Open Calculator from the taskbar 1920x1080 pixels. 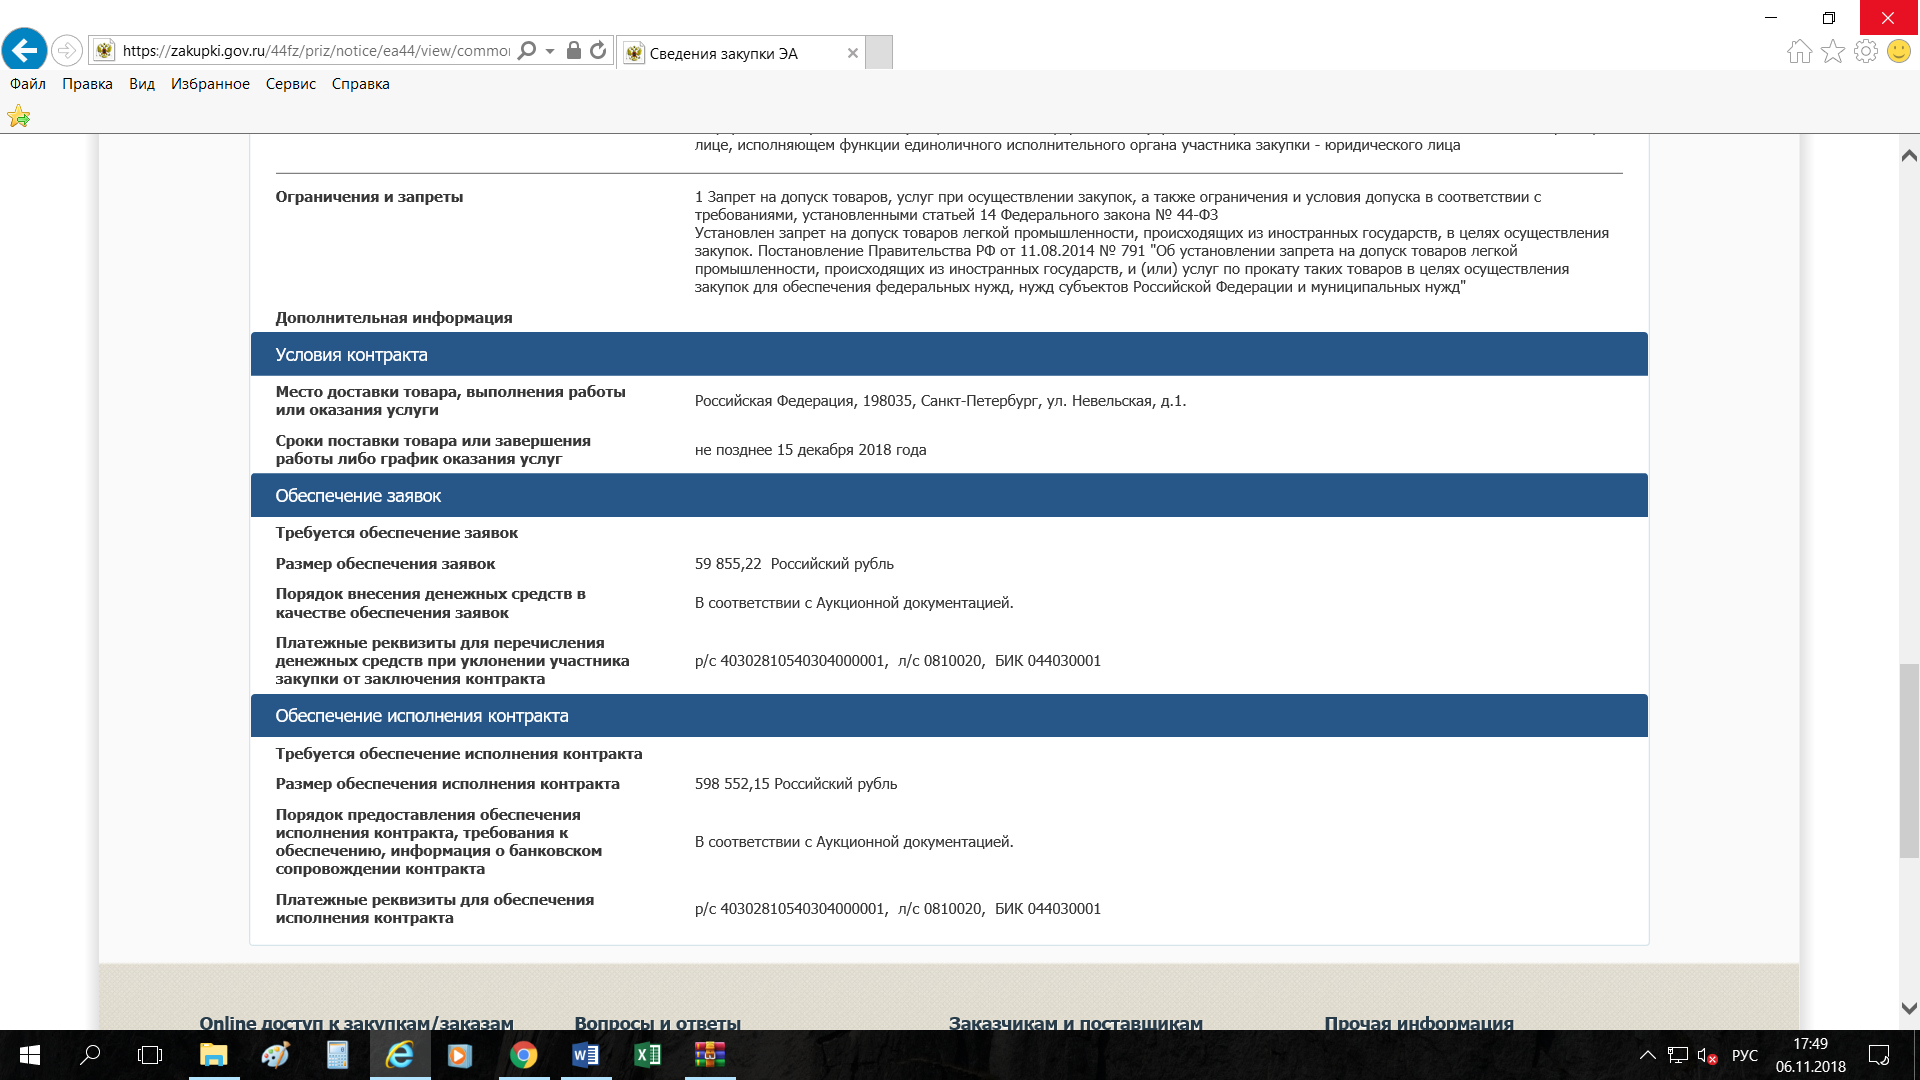(337, 1055)
